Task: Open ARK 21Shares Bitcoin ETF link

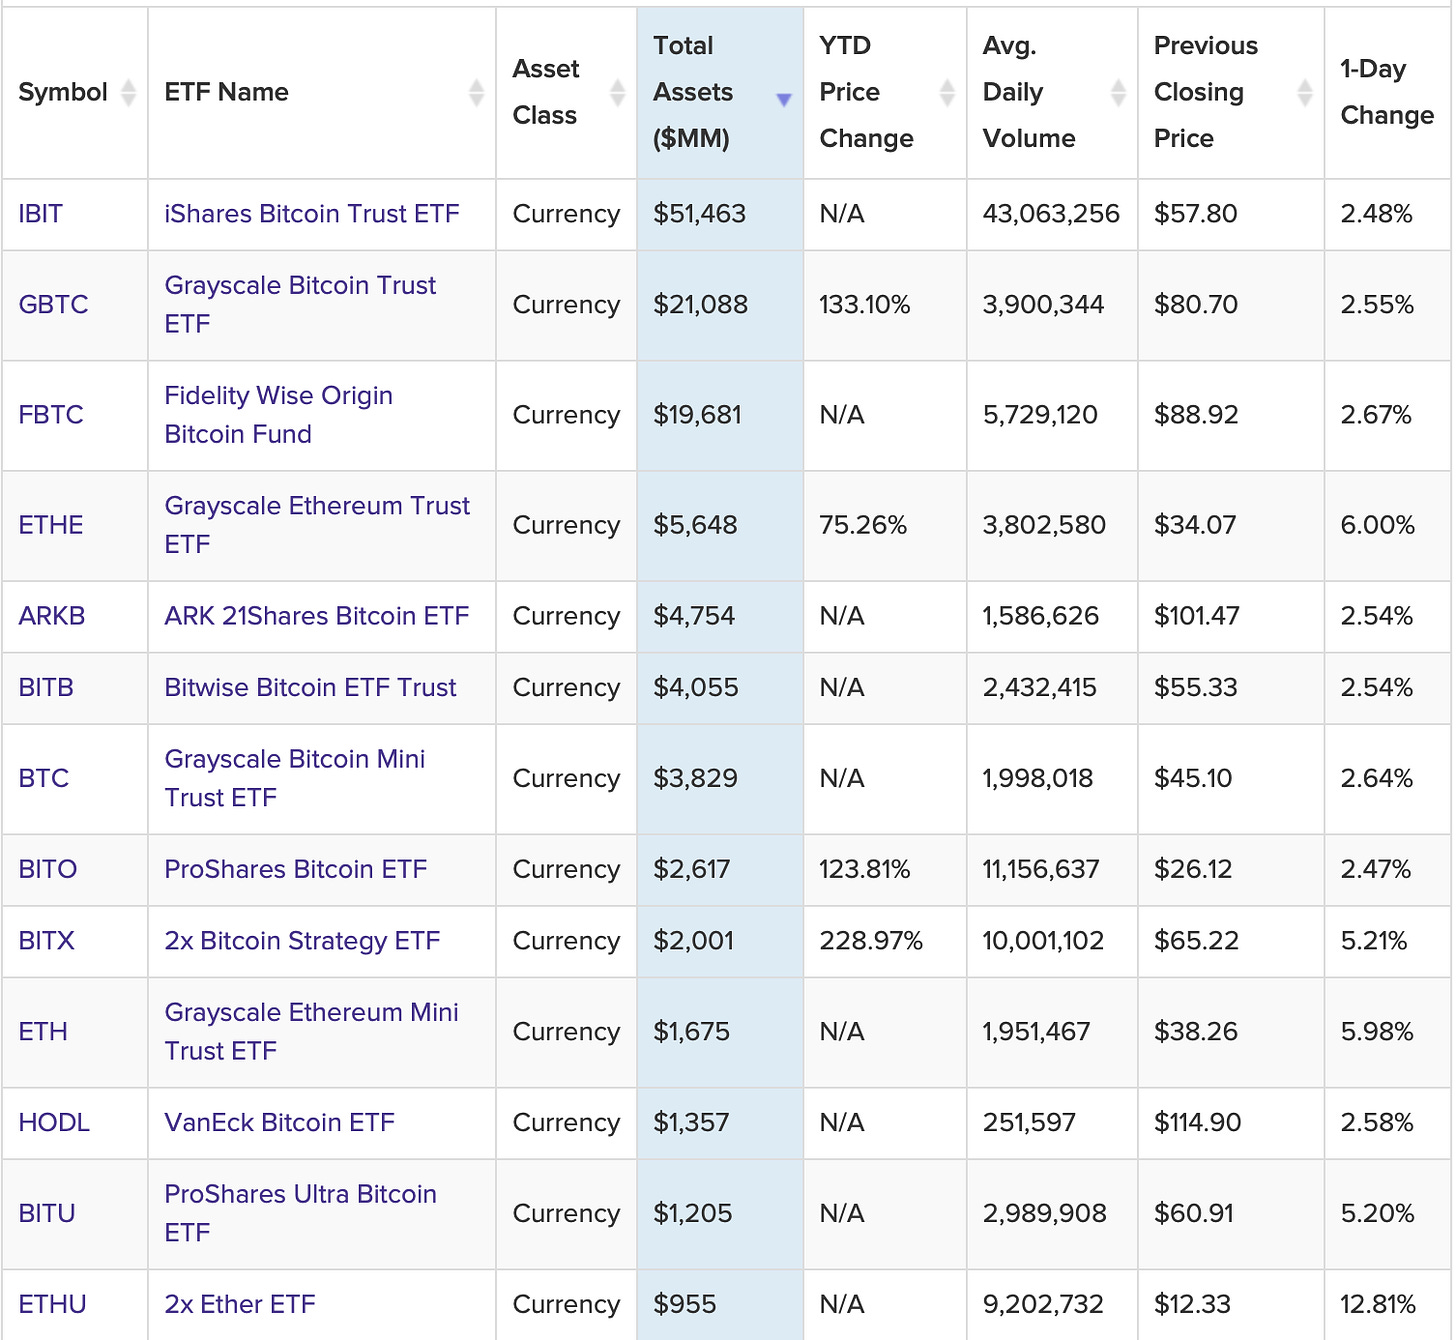Action: 317,616
